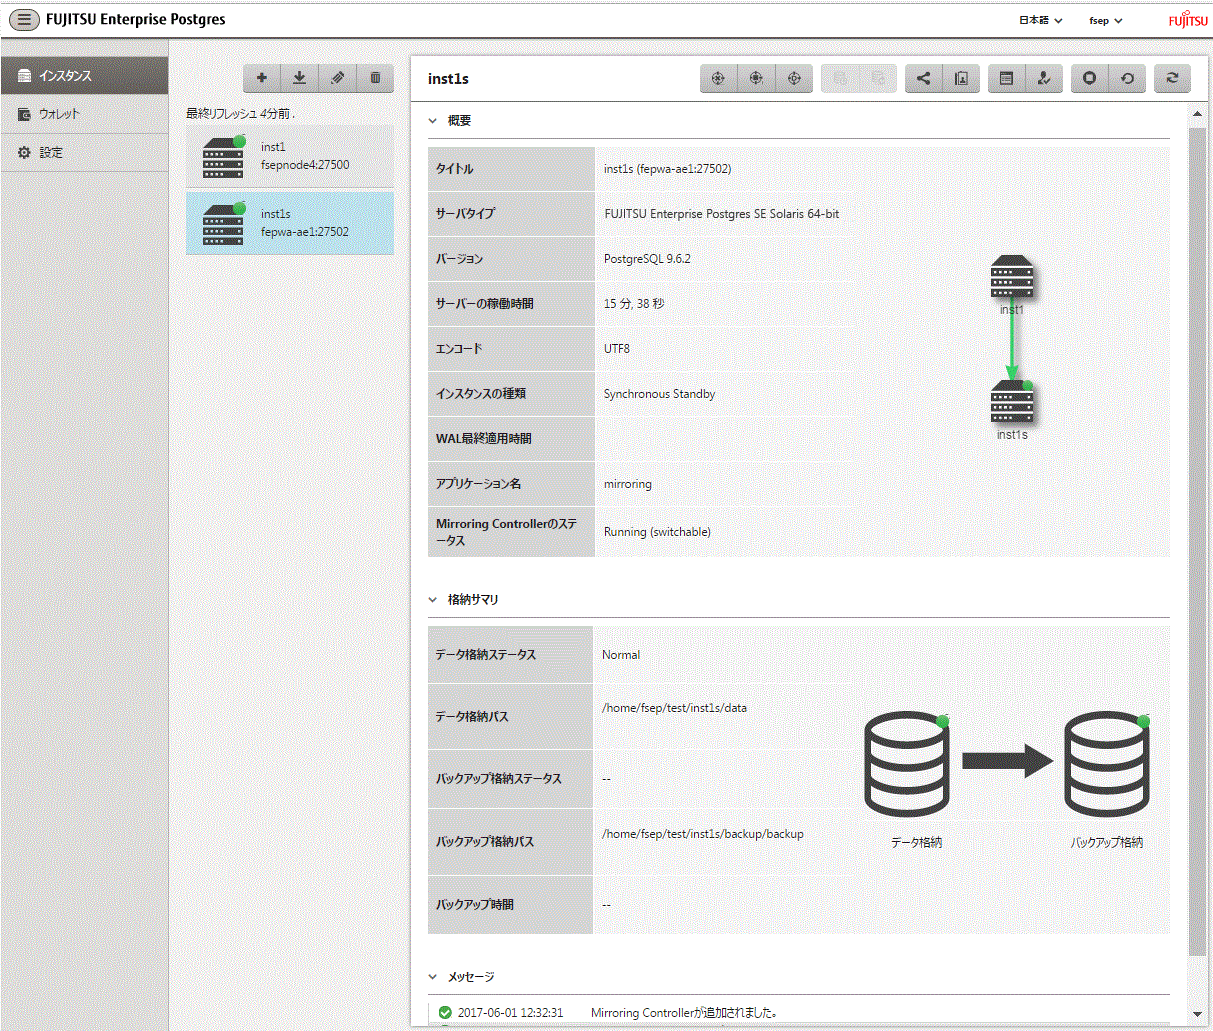Open 設定 in the sidebar

click(x=85, y=152)
